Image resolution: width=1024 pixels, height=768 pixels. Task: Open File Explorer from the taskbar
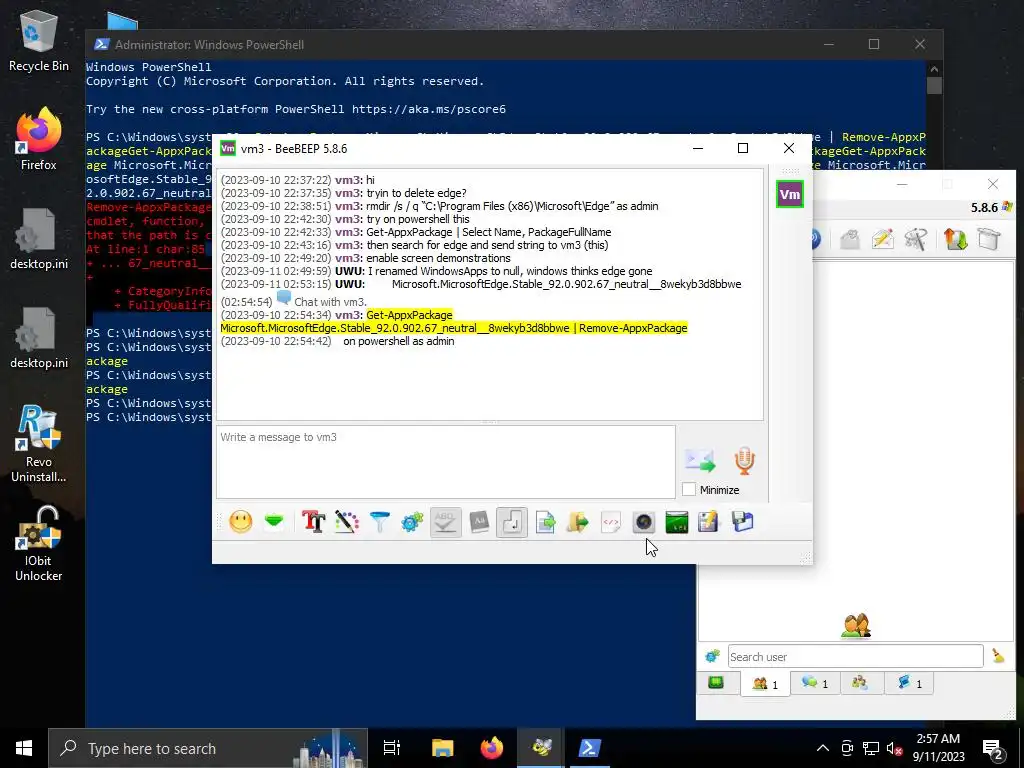tap(442, 748)
